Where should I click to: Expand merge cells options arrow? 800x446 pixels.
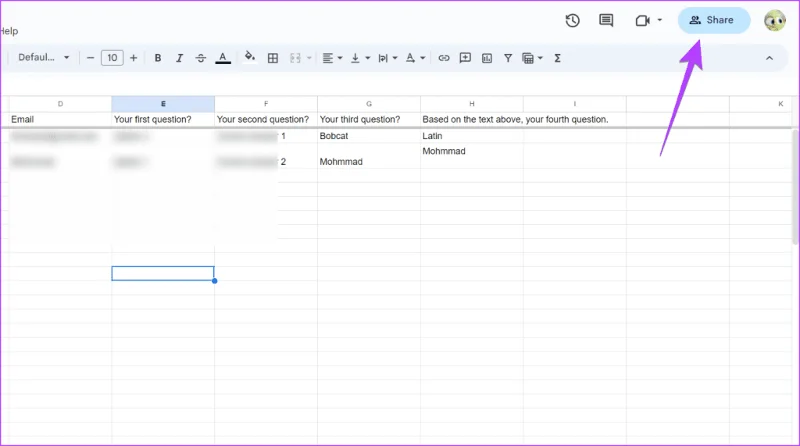click(309, 58)
